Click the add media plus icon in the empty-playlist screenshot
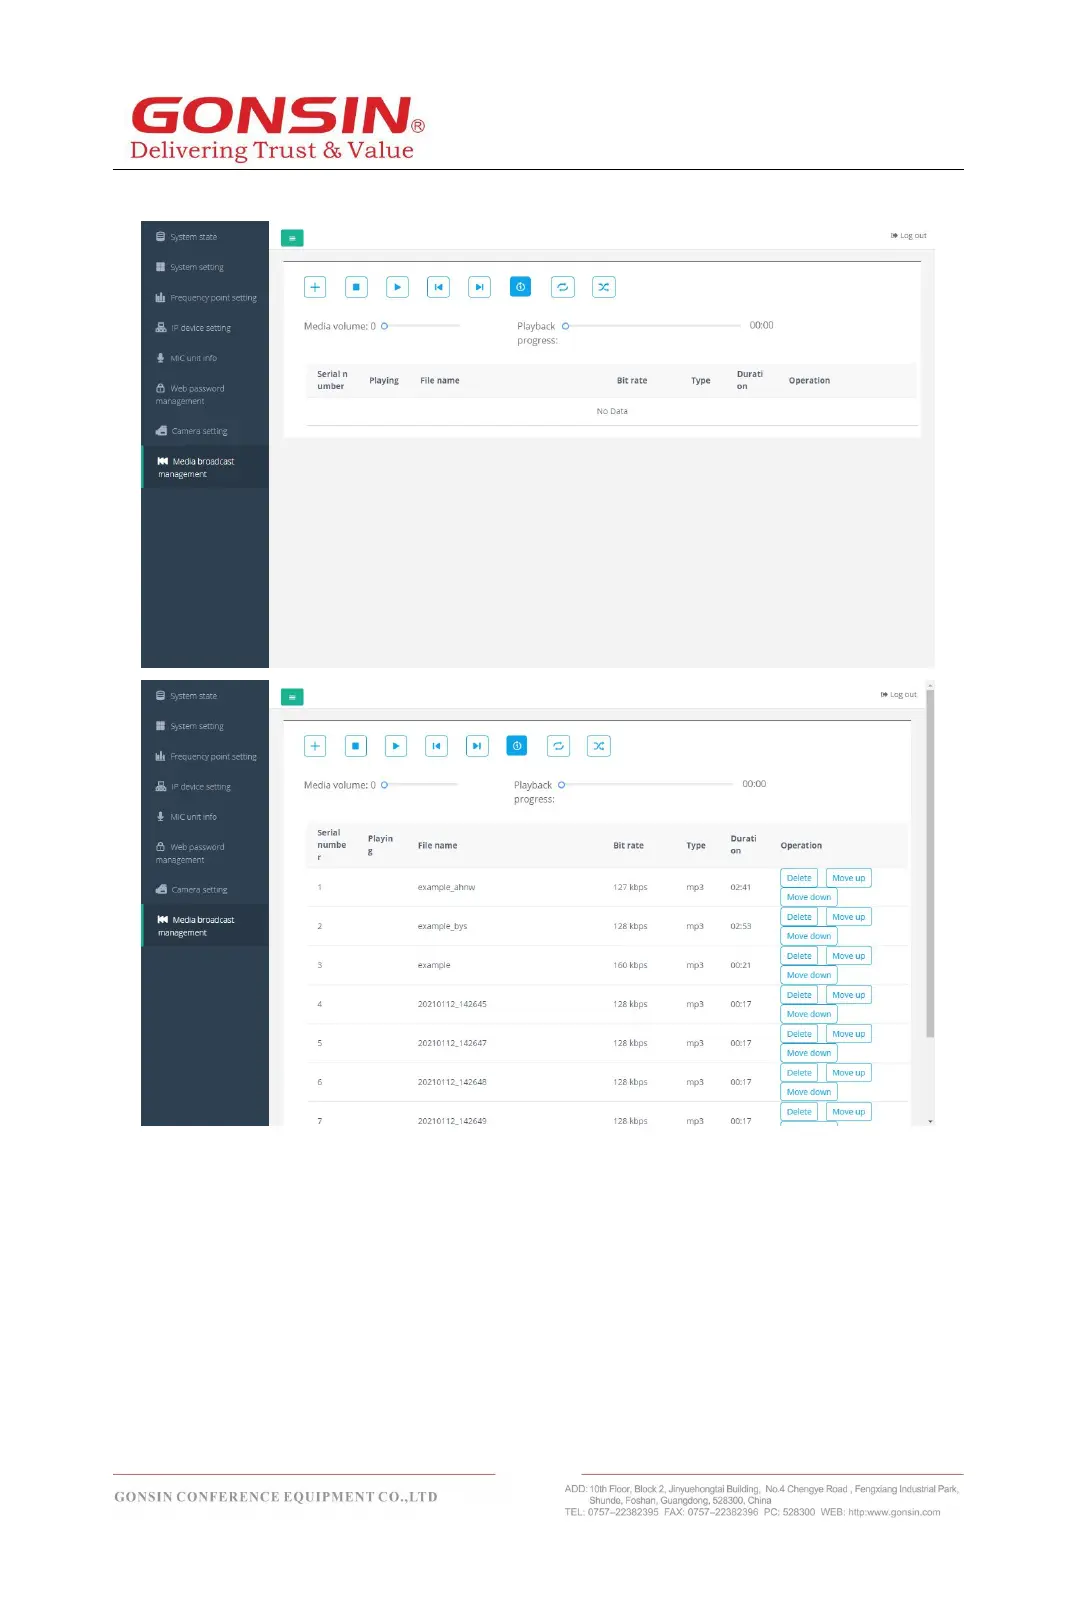Screen dimensions: 1077x1616 point(315,287)
